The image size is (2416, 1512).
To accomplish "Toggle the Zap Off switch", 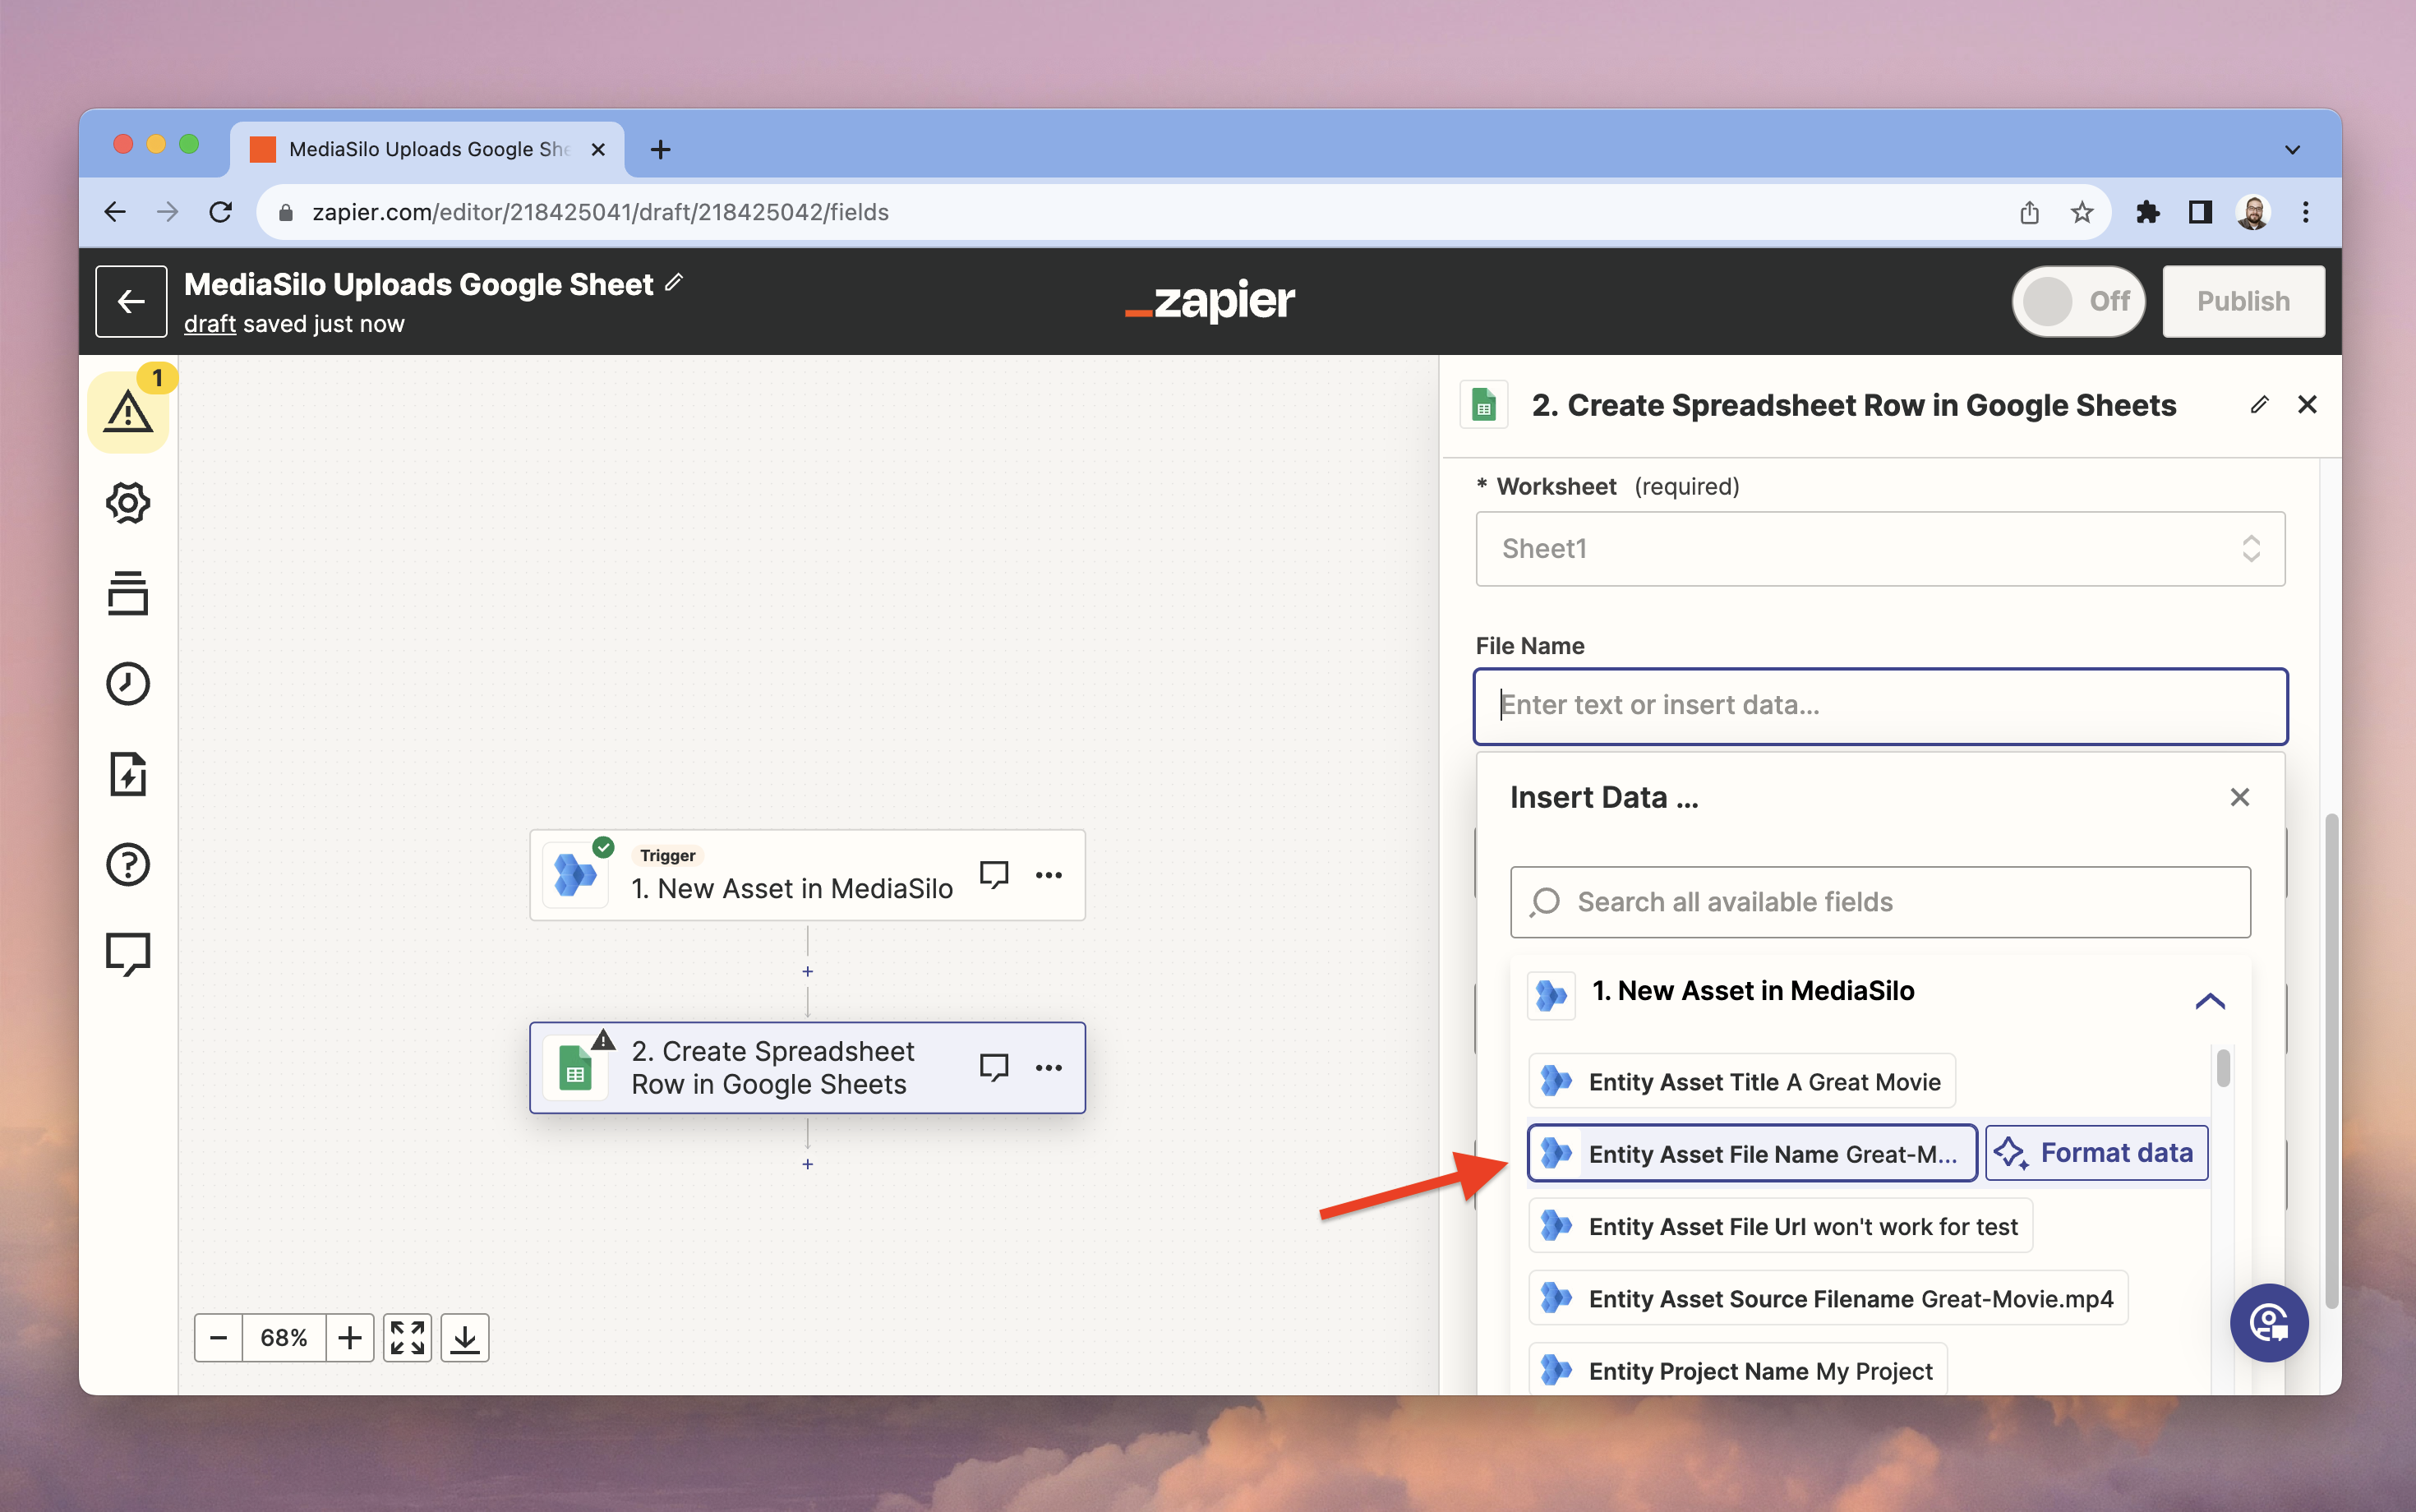I will 2078,301.
